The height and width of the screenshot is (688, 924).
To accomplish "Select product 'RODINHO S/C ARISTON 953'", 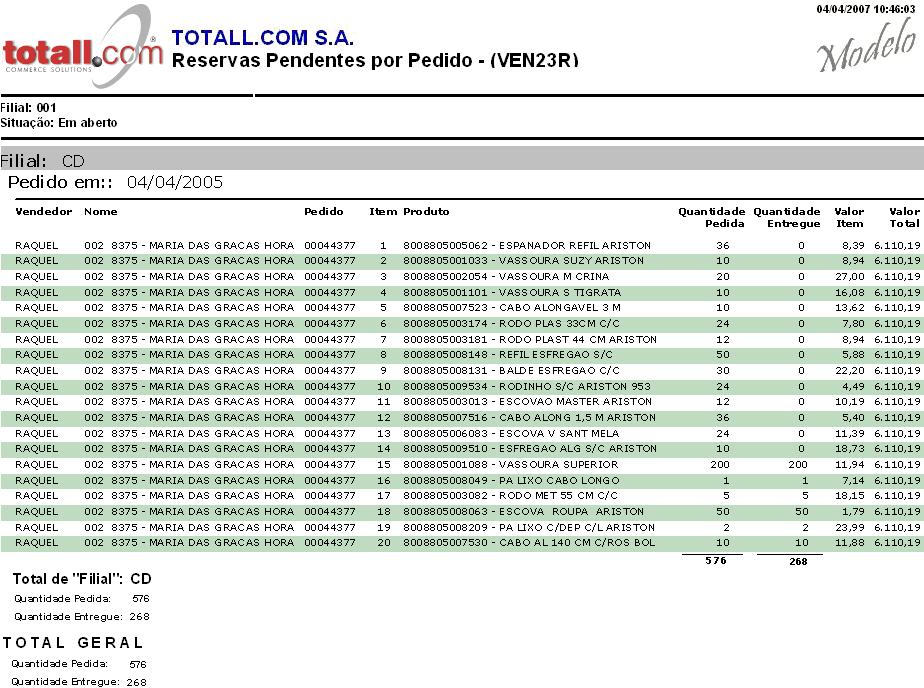I will pos(575,386).
